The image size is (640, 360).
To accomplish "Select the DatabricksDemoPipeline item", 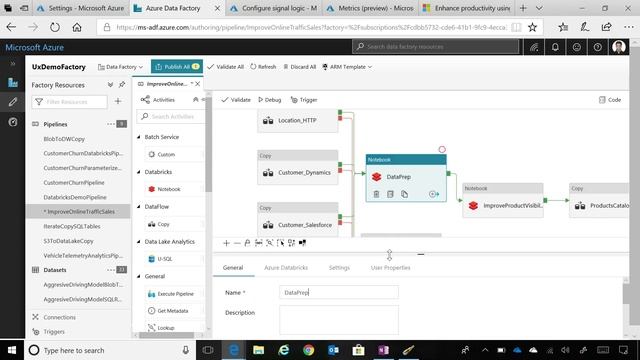I will pyautogui.click(x=75, y=197).
